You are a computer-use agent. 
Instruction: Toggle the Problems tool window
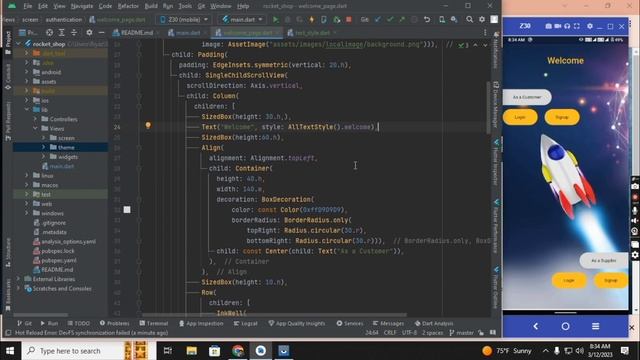[114, 323]
